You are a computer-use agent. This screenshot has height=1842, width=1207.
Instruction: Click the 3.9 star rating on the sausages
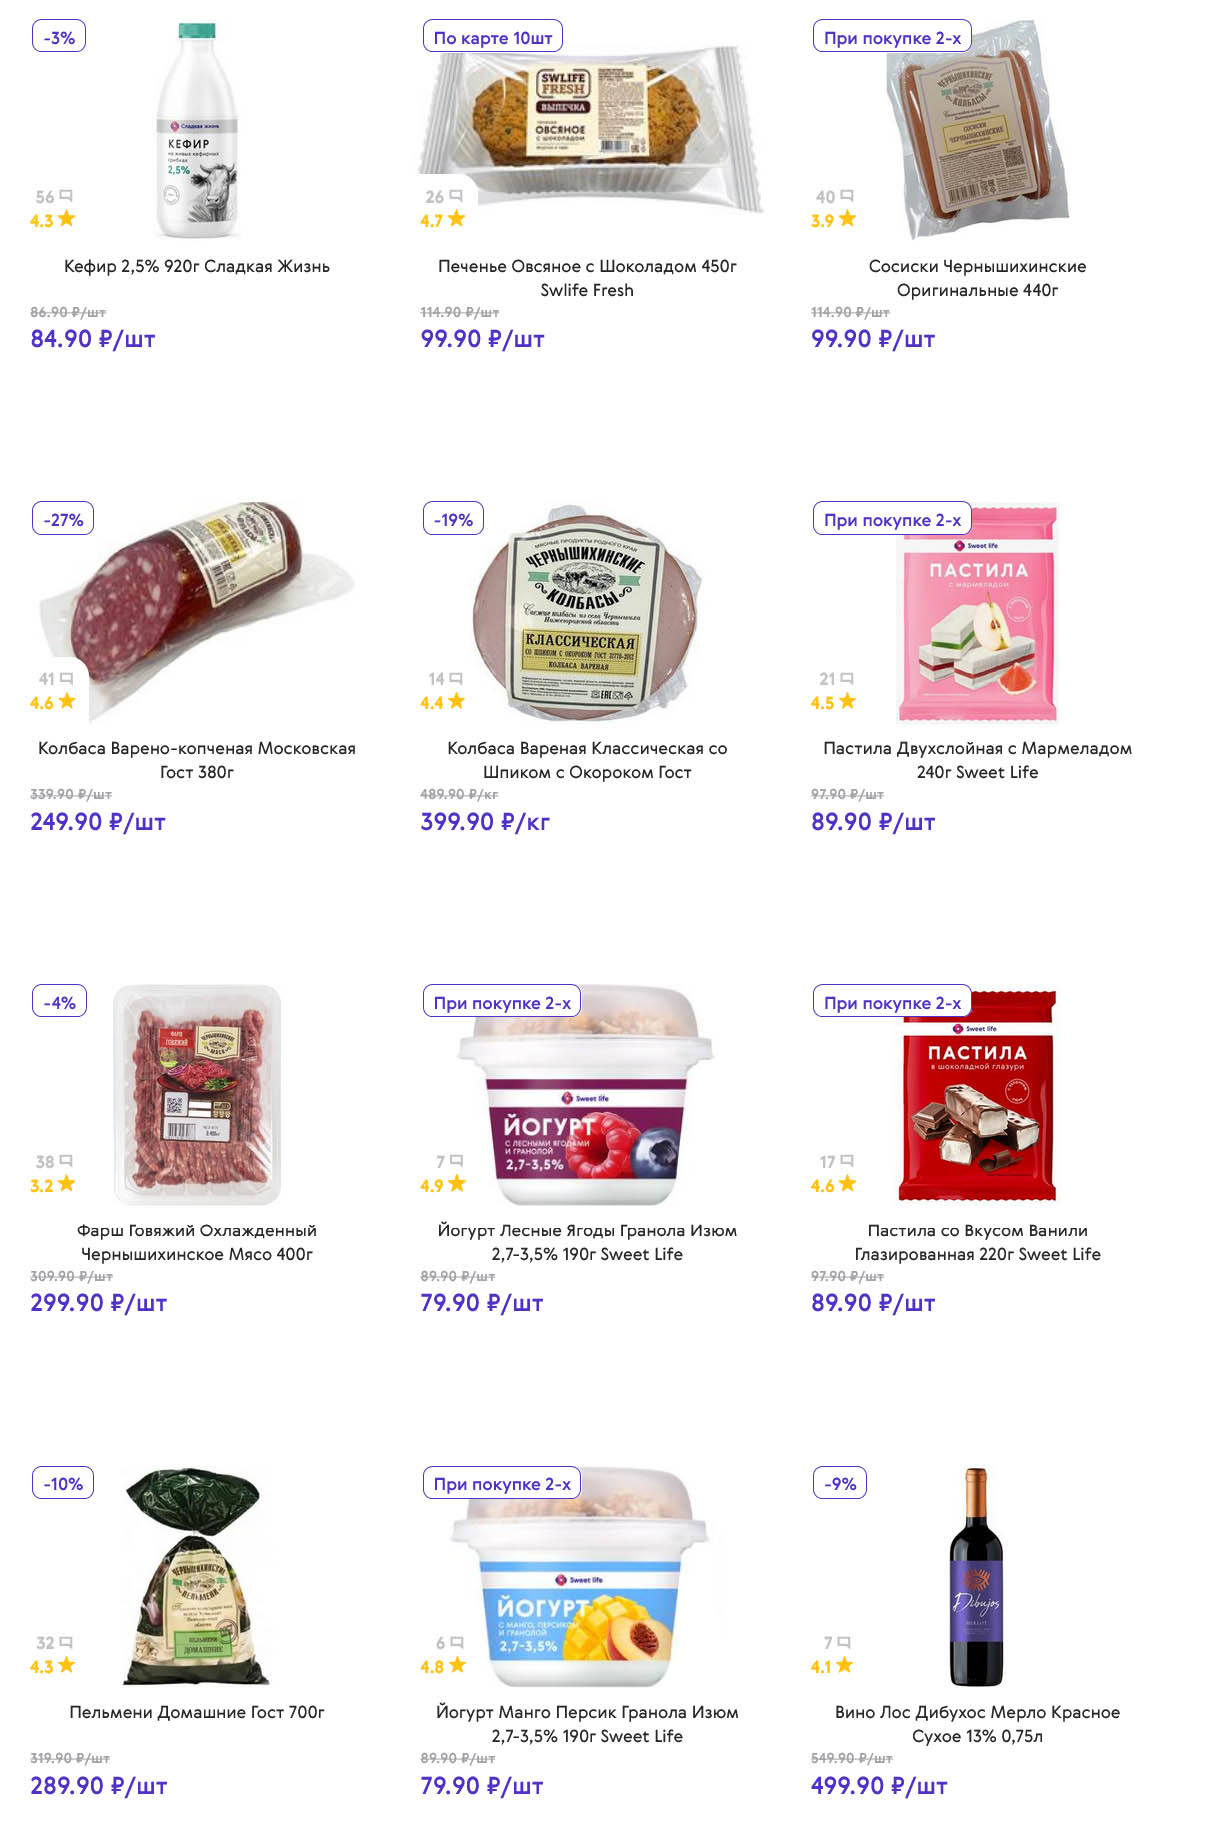click(833, 219)
